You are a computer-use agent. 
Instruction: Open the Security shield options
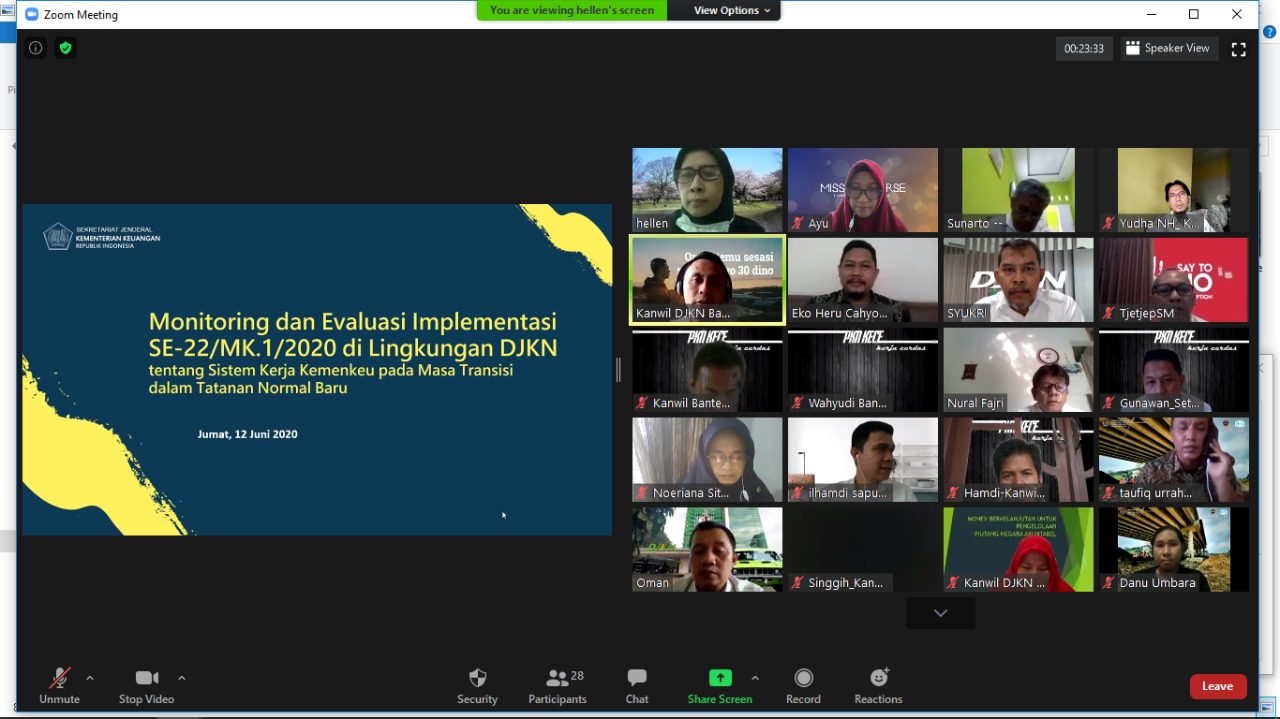coord(477,685)
